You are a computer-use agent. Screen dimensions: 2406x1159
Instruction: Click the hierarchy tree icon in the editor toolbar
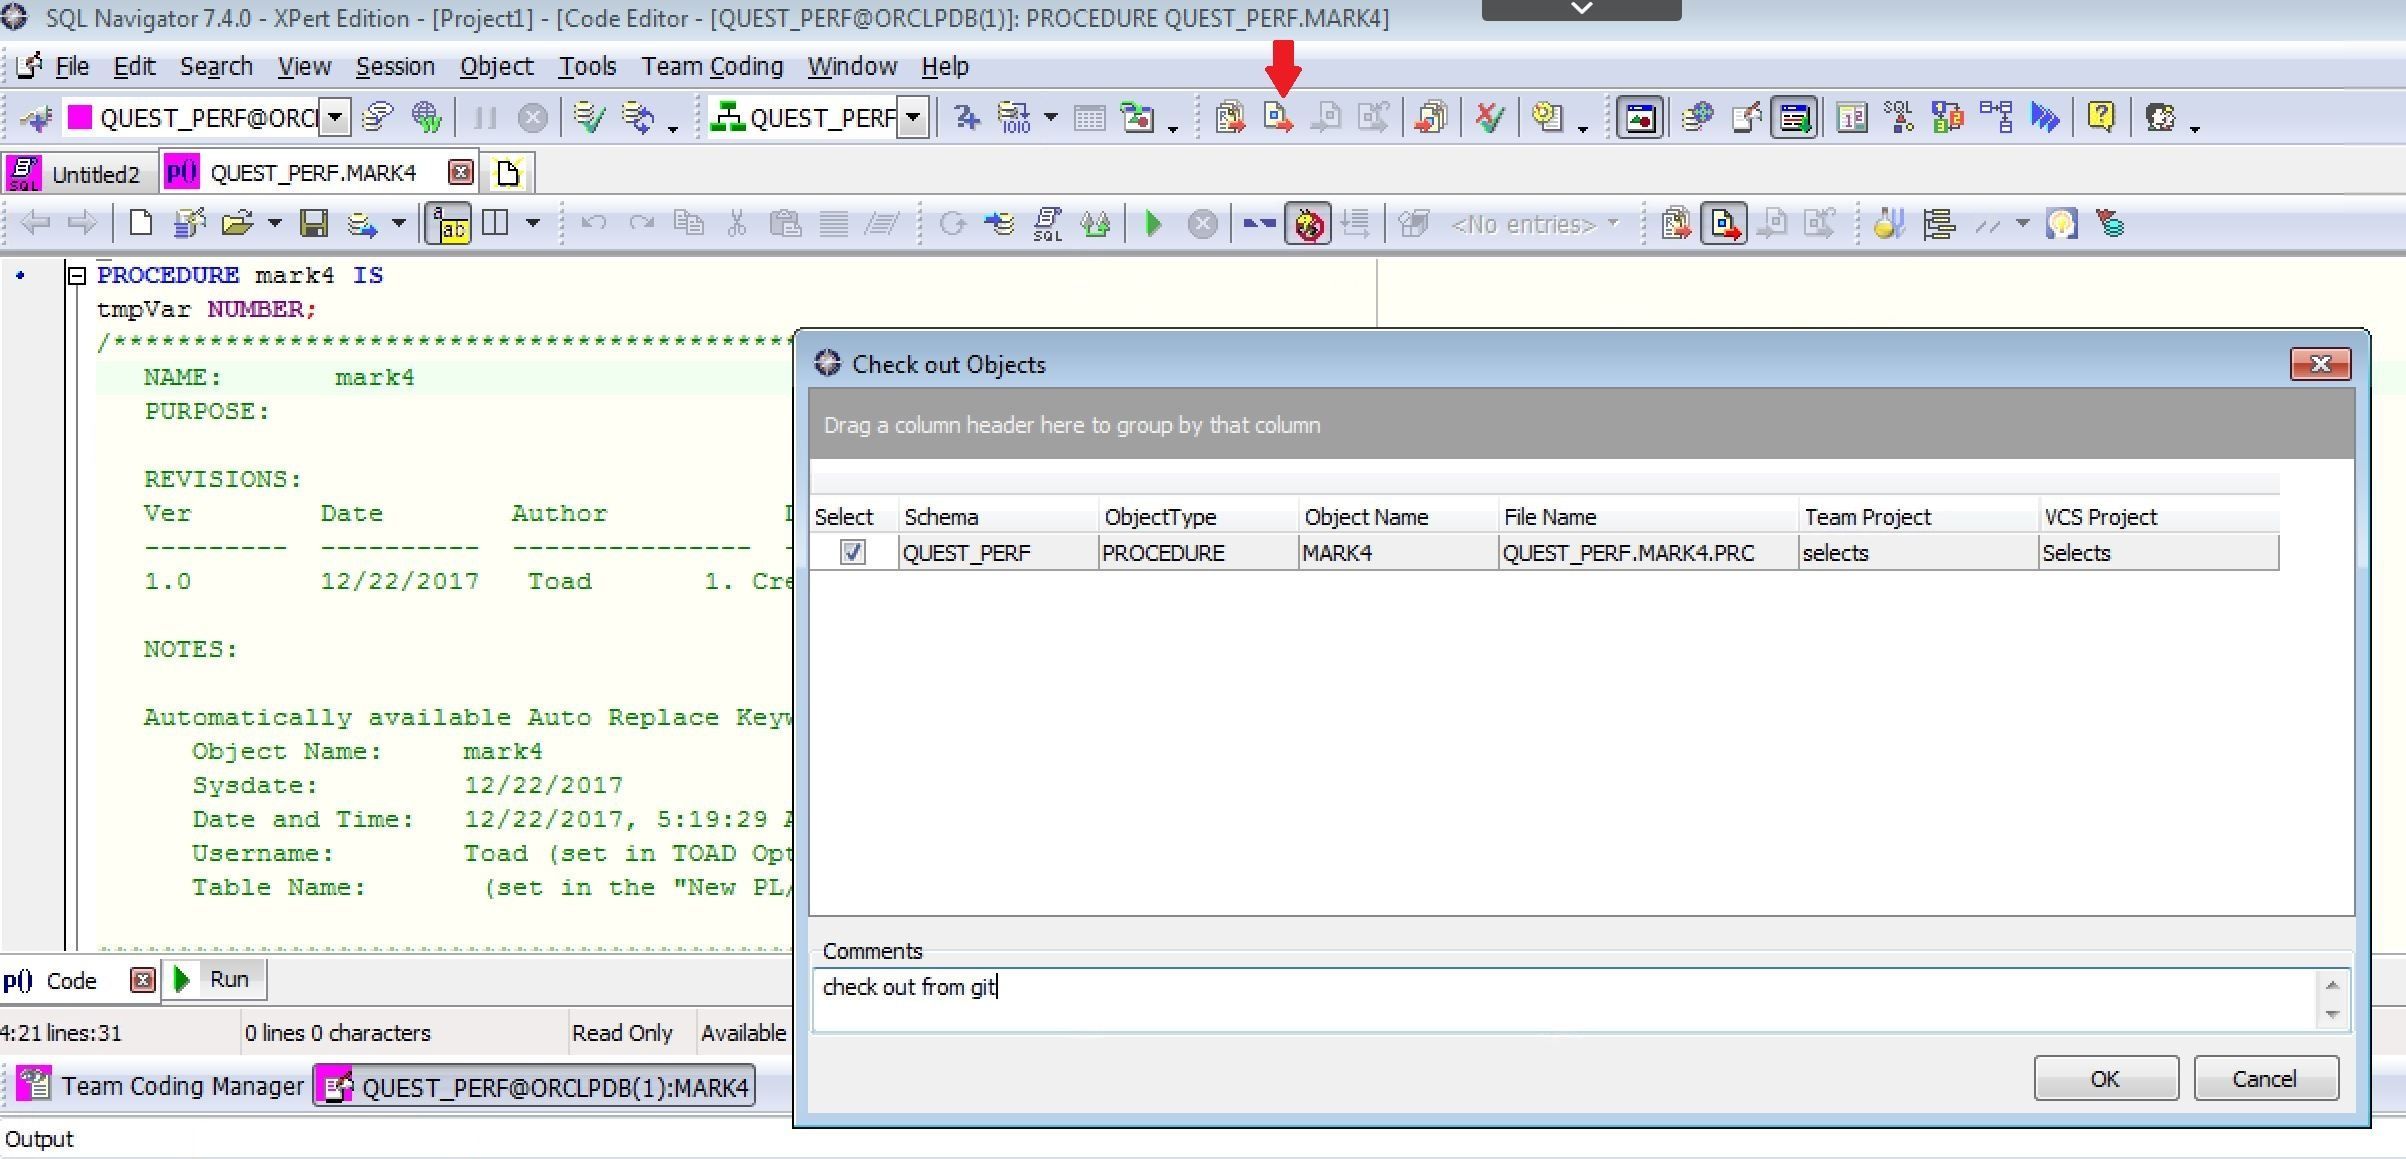coord(1939,223)
